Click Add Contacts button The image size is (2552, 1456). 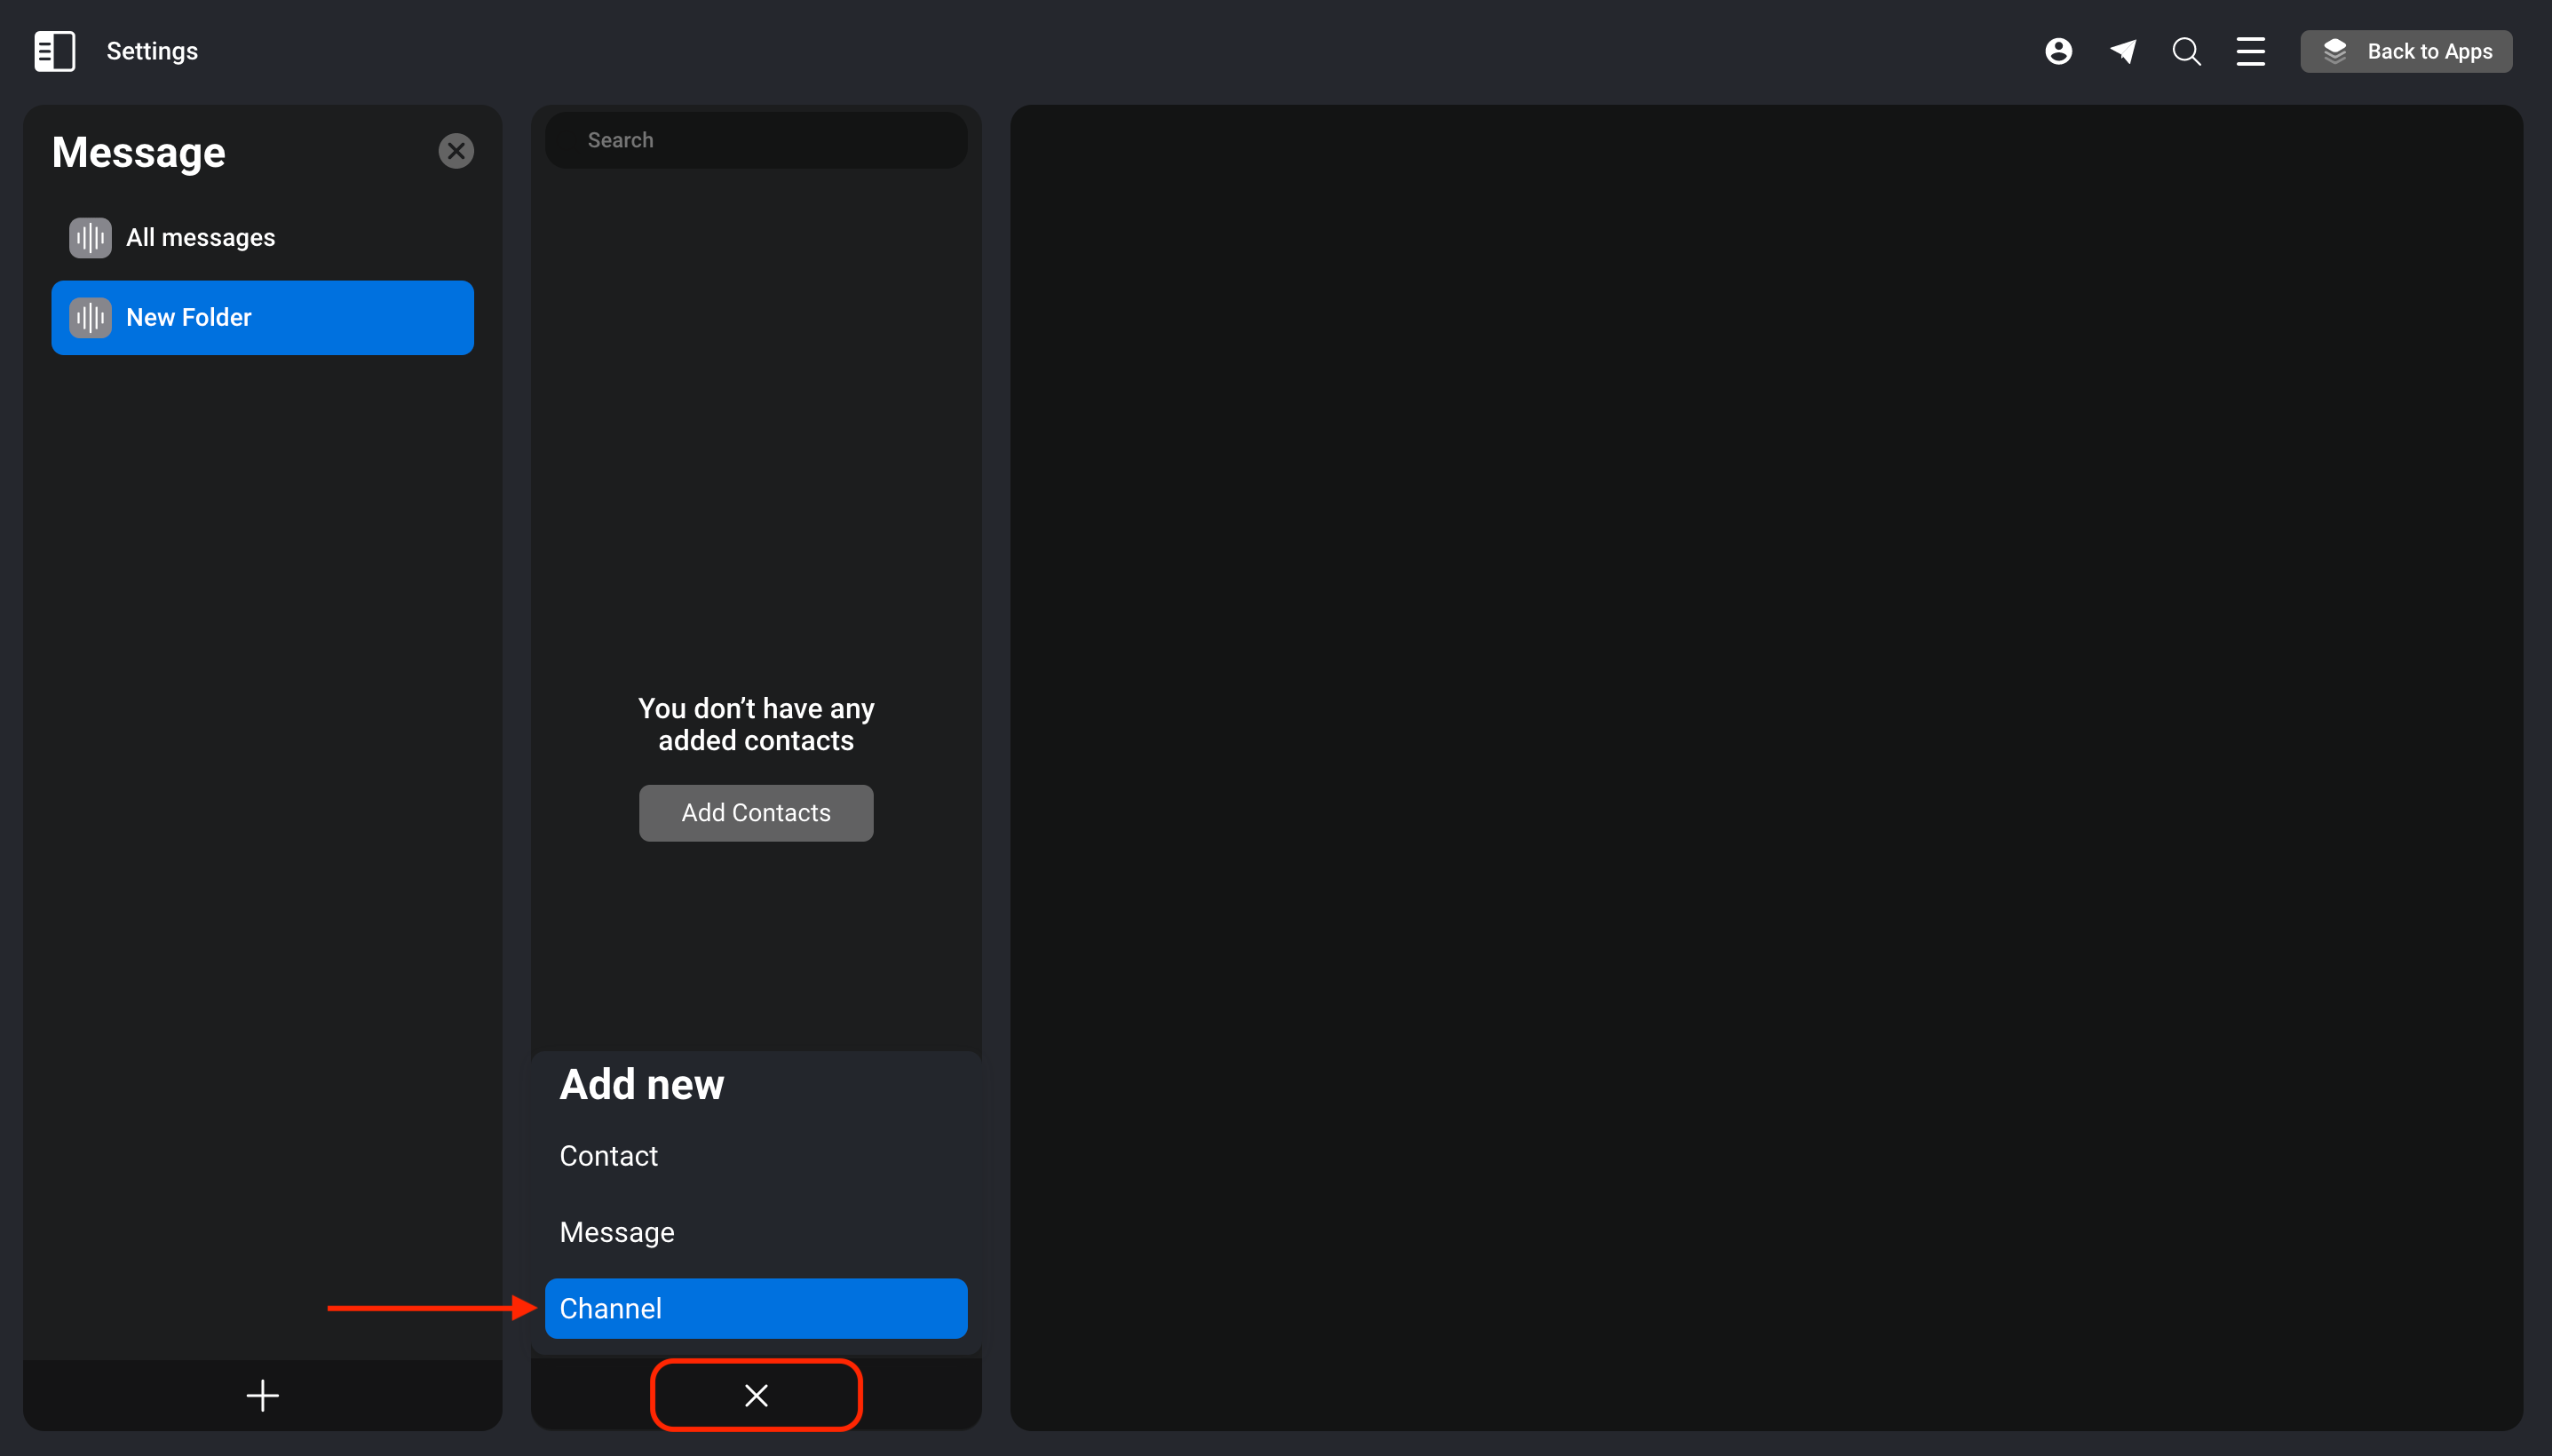(x=756, y=812)
